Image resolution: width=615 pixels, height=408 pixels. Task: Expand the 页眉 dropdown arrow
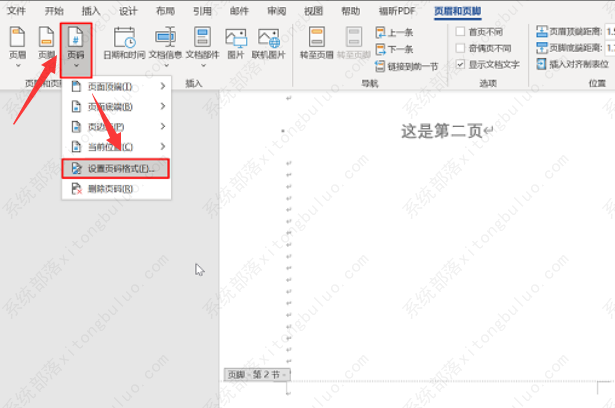(x=18, y=66)
